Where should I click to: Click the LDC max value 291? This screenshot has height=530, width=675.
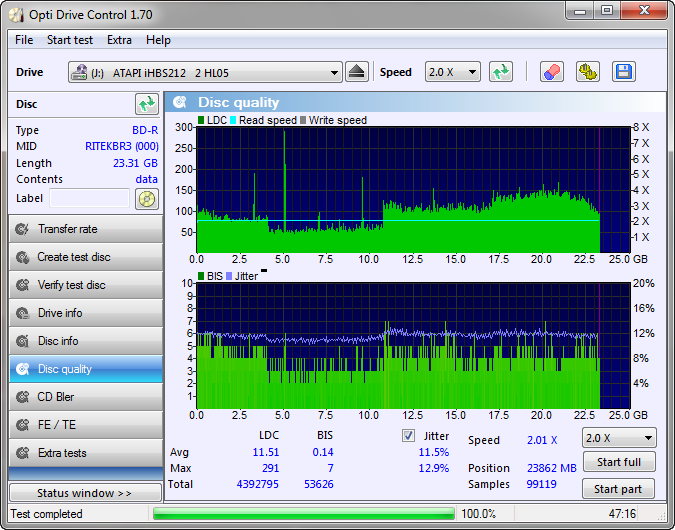click(x=270, y=468)
